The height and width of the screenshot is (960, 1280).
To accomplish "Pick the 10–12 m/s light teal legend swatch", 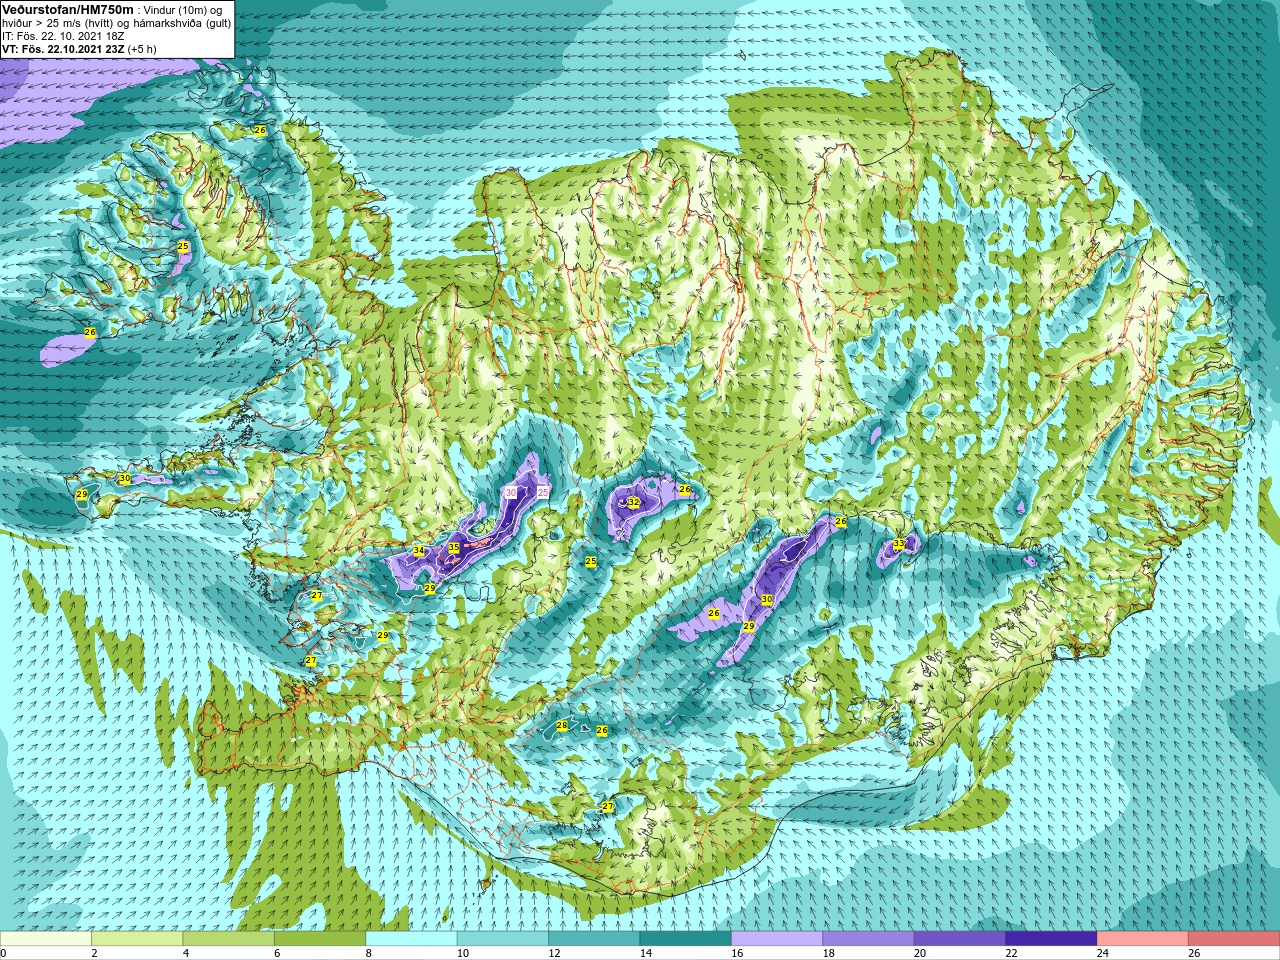I will point(503,939).
